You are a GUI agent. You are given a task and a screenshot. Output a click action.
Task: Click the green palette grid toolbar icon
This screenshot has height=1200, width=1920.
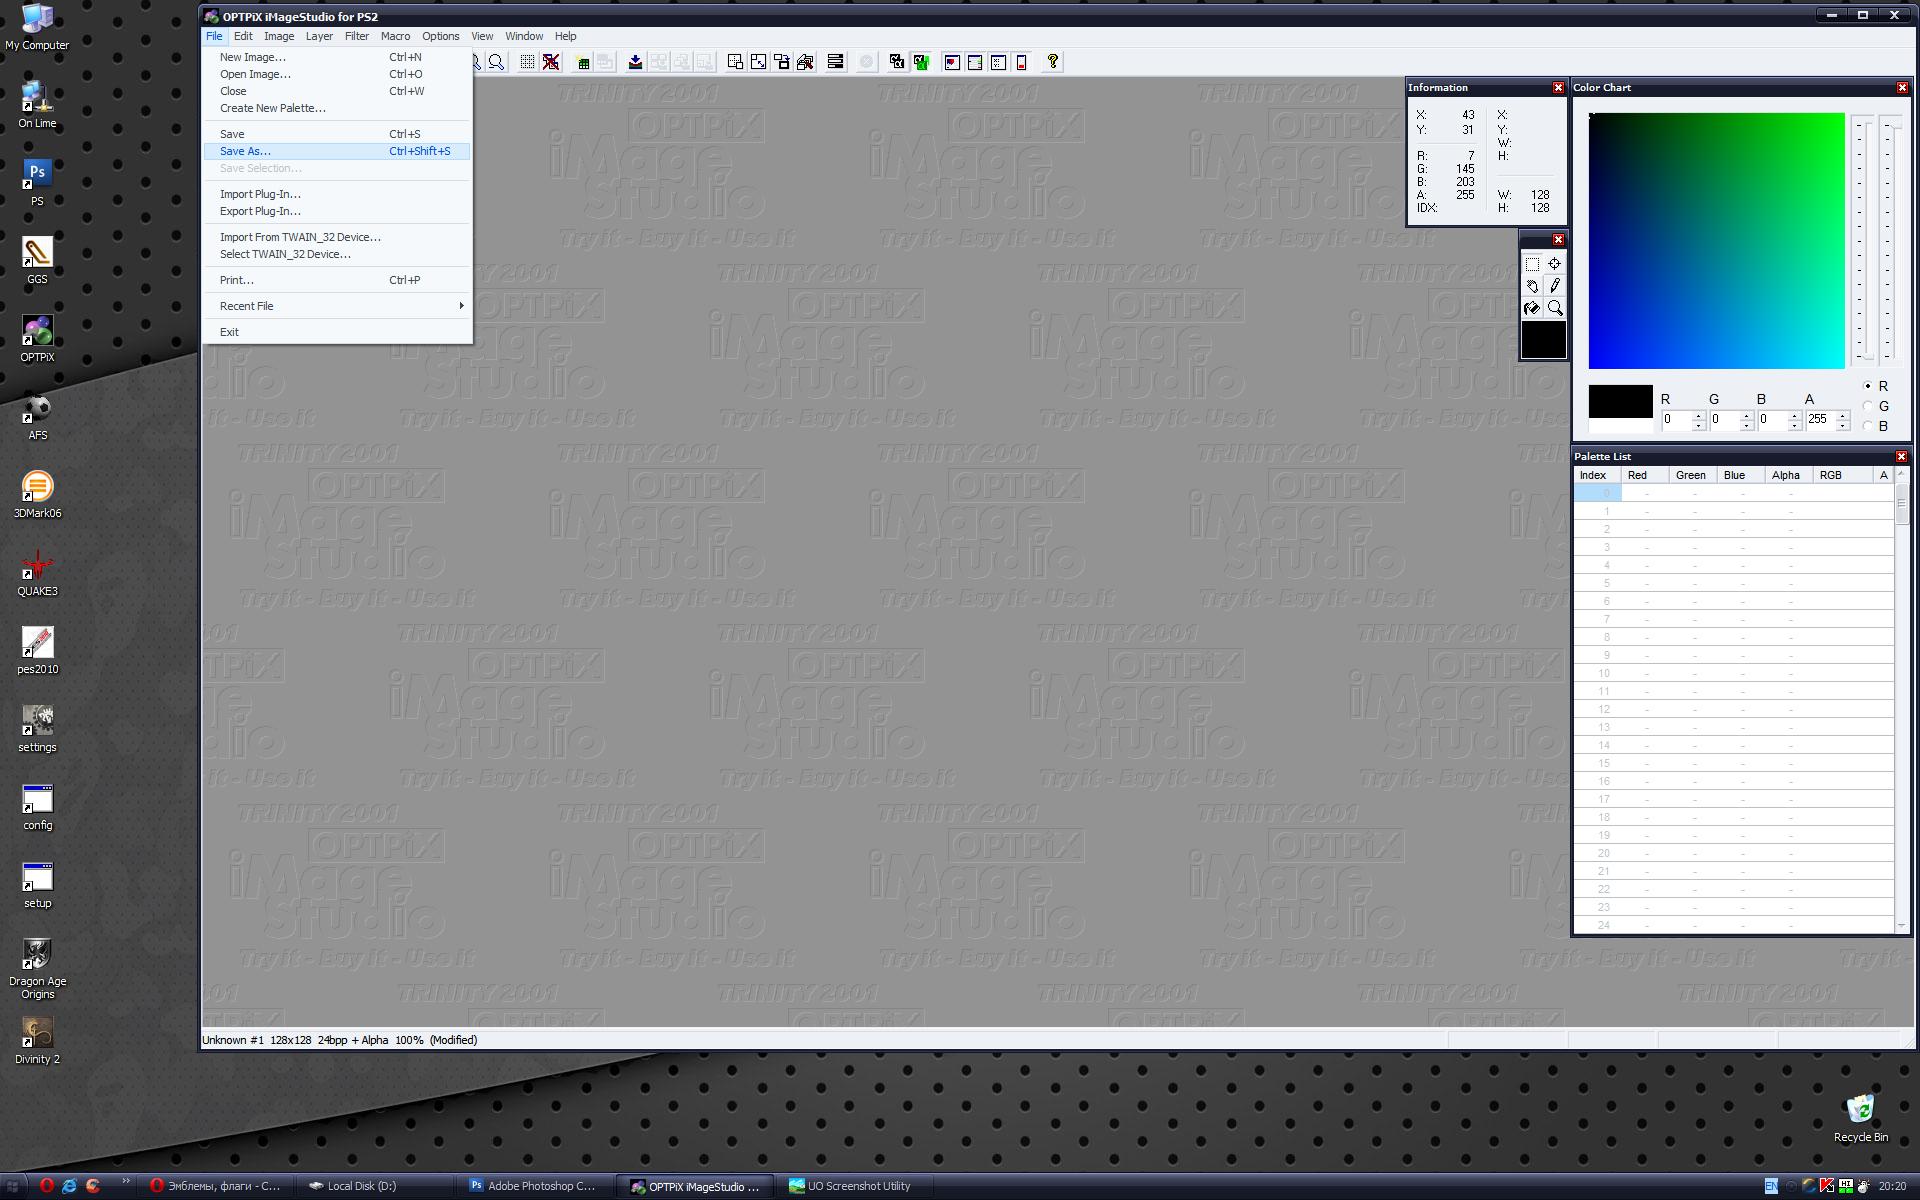[583, 62]
